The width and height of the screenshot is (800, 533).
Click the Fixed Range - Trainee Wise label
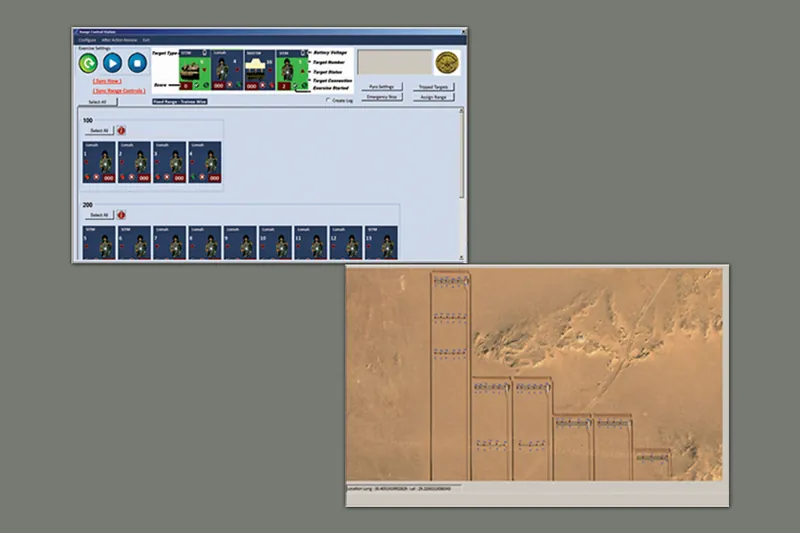(180, 101)
